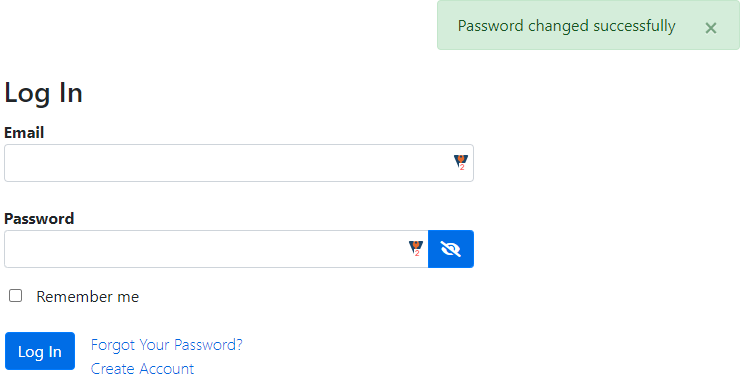Close notification using the X icon

[710, 28]
